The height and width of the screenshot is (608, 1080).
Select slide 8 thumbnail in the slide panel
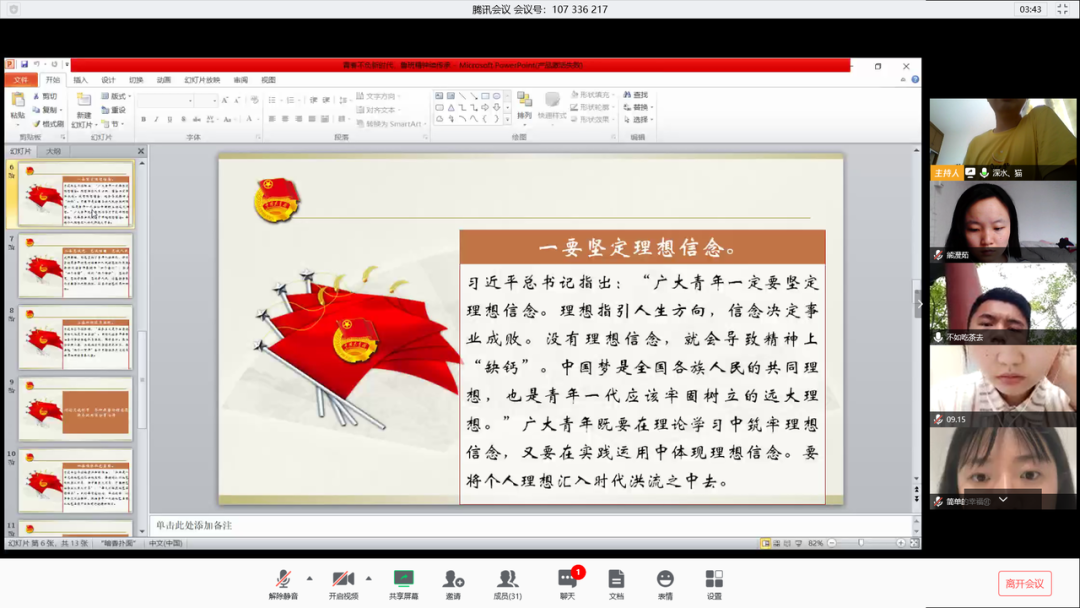(x=75, y=338)
